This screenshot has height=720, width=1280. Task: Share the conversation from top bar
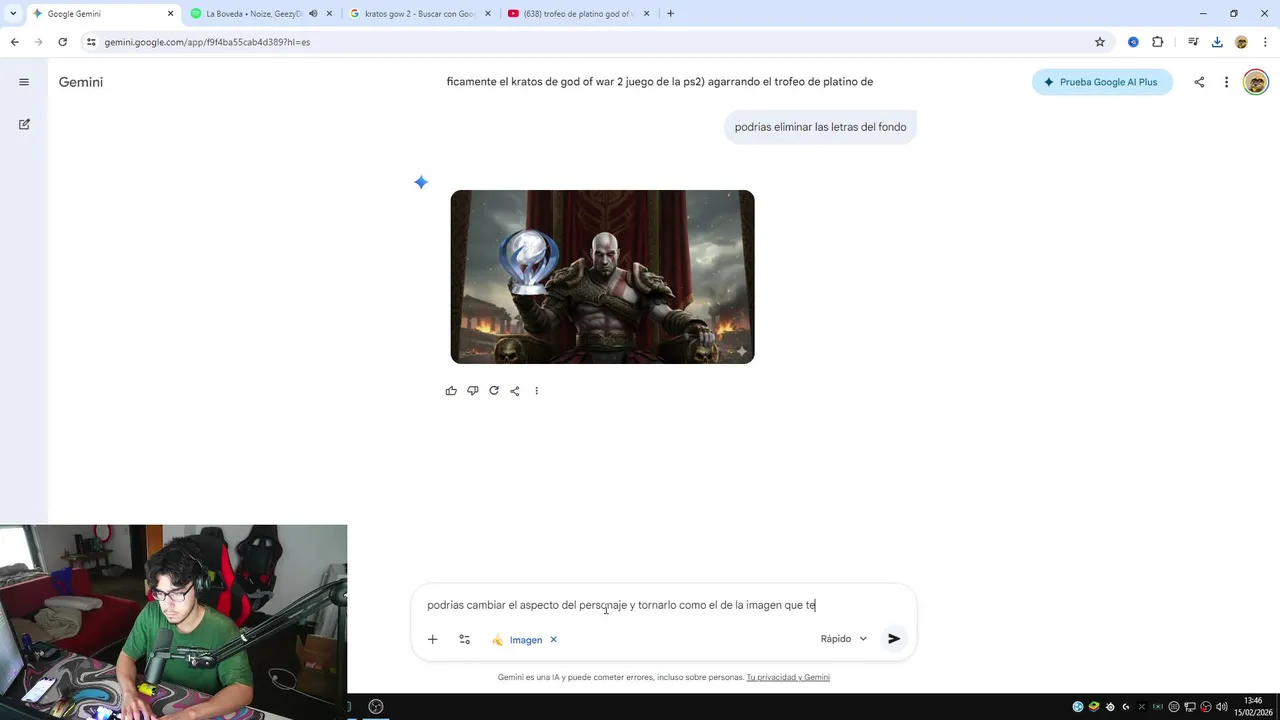click(1199, 82)
